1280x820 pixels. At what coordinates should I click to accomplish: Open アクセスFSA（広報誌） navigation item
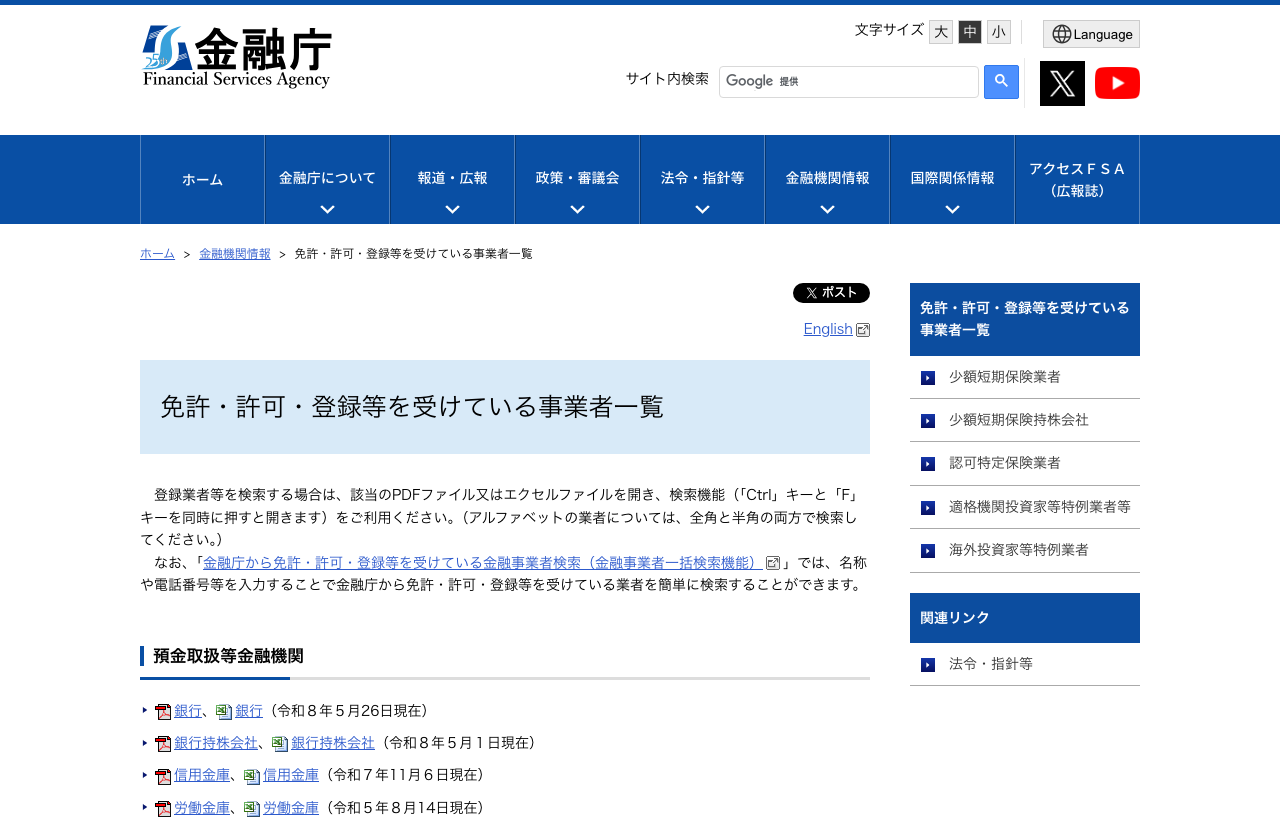click(x=1077, y=180)
